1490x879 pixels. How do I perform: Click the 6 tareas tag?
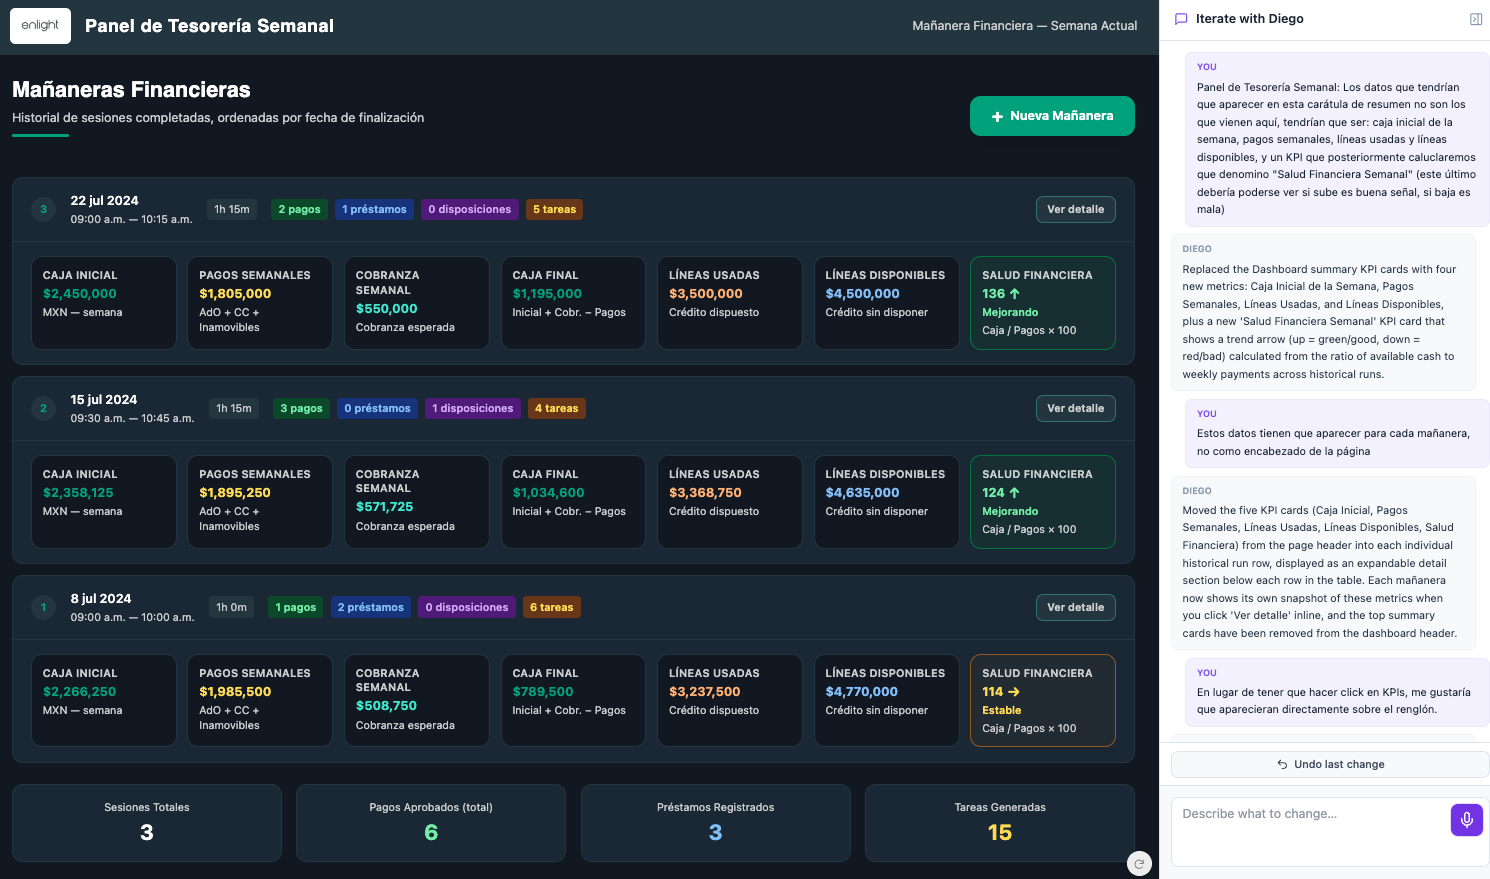pos(551,607)
